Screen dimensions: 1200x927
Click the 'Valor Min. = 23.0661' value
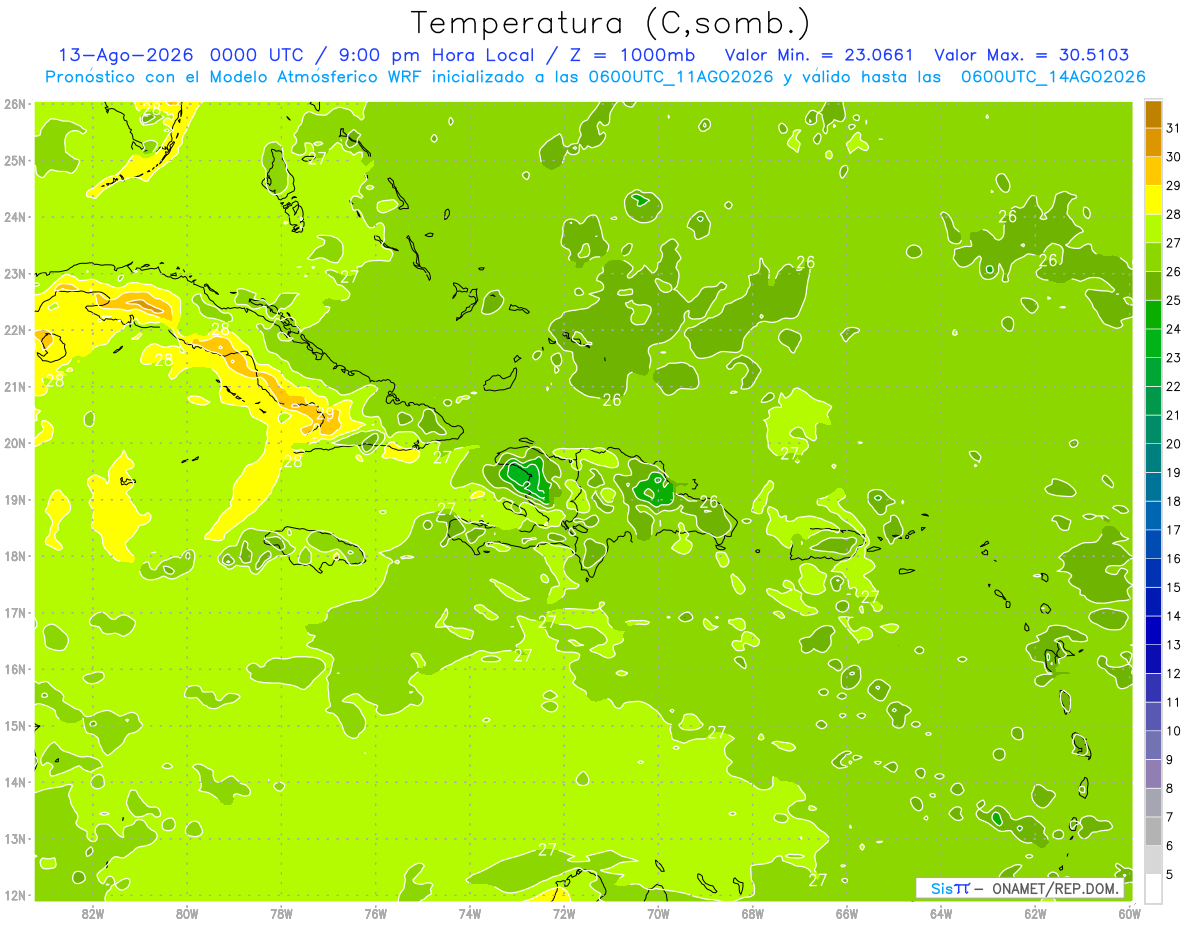pos(821,55)
